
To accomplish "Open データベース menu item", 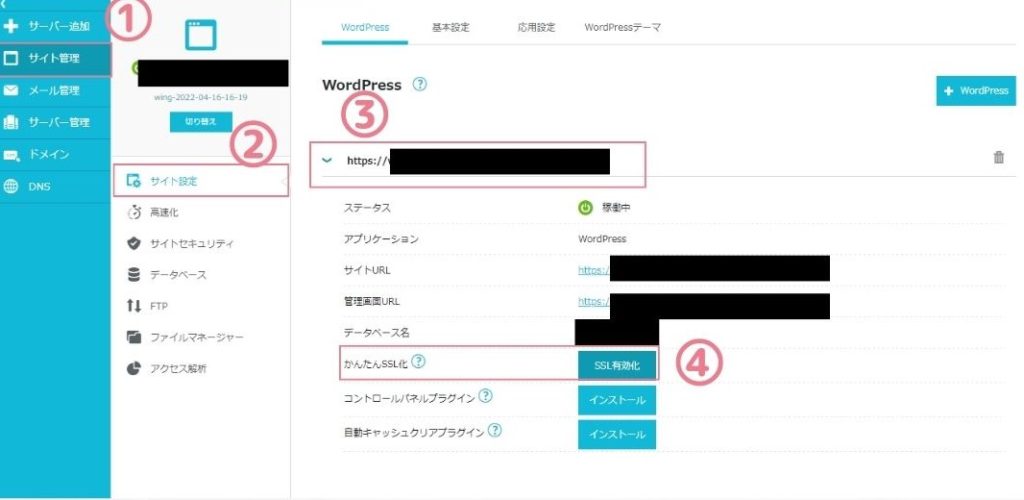I will (x=177, y=274).
